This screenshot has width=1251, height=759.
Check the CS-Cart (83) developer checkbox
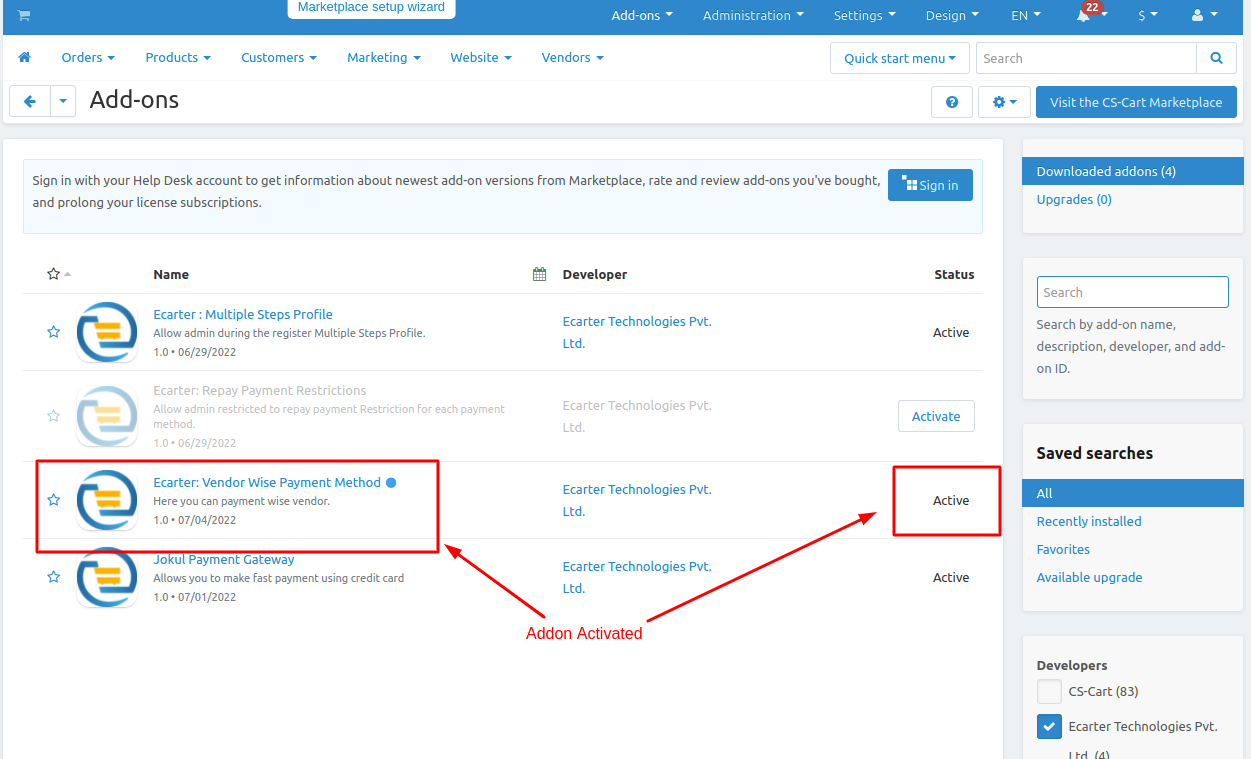(x=1049, y=692)
